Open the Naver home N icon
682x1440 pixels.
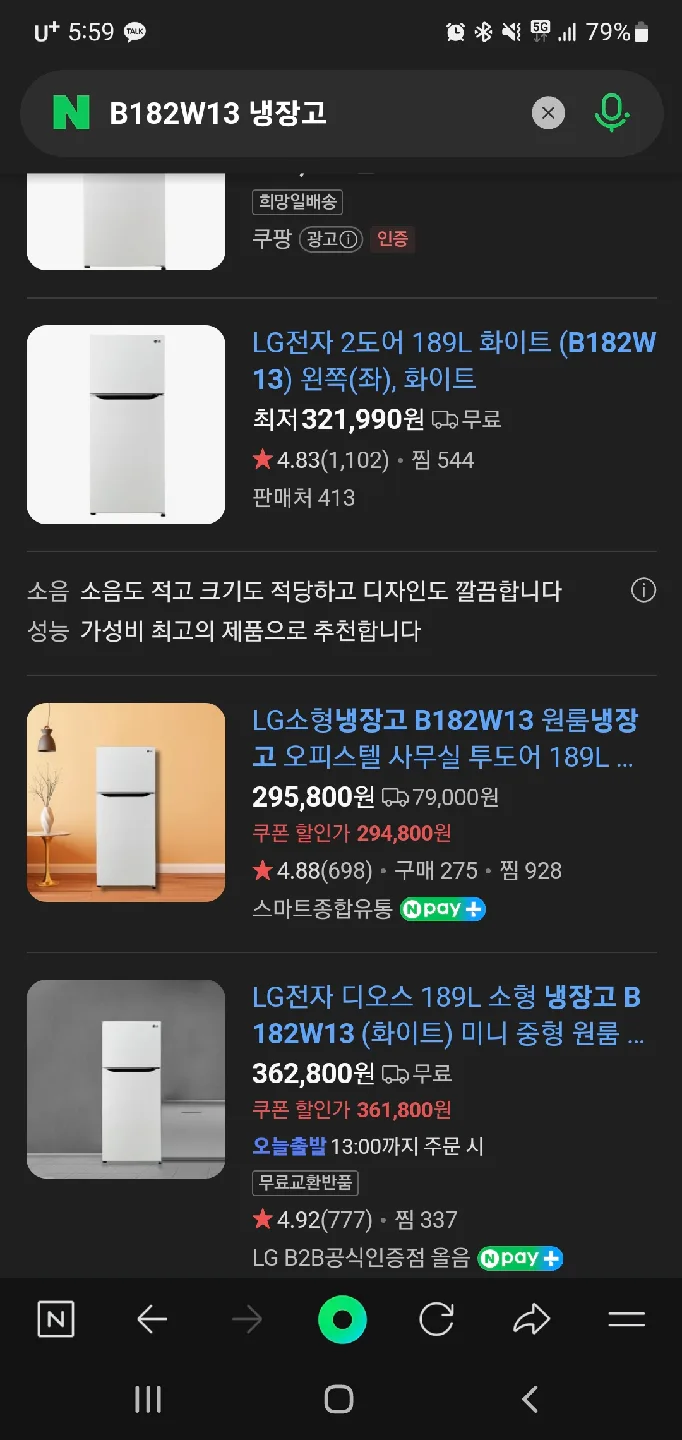pyautogui.click(x=56, y=1320)
